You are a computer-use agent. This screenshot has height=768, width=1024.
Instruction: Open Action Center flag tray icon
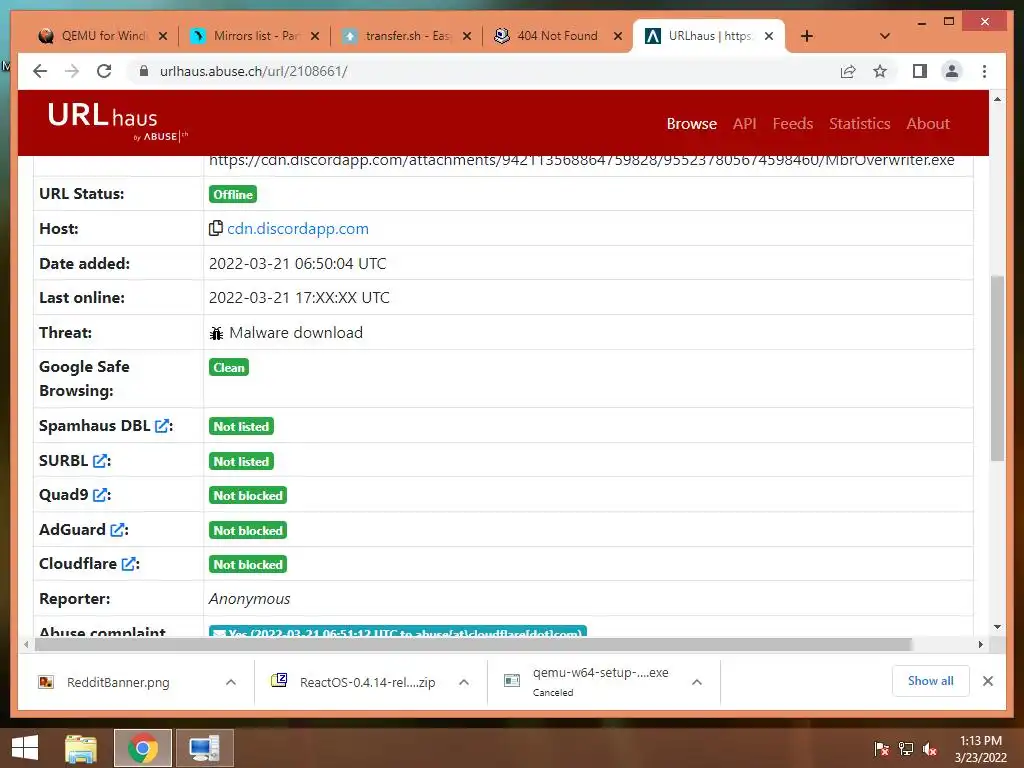click(882, 748)
